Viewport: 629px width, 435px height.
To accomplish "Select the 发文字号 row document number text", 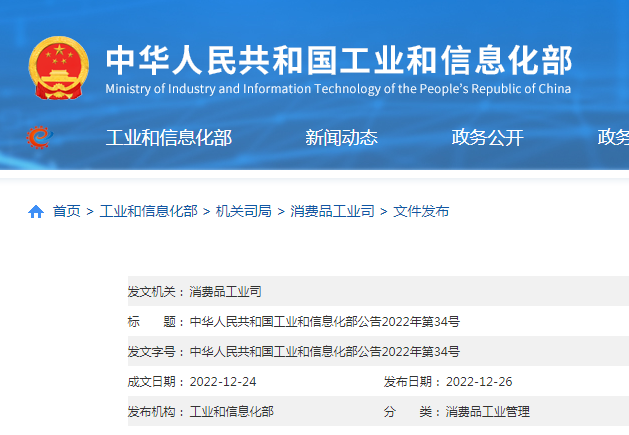I will pos(325,352).
